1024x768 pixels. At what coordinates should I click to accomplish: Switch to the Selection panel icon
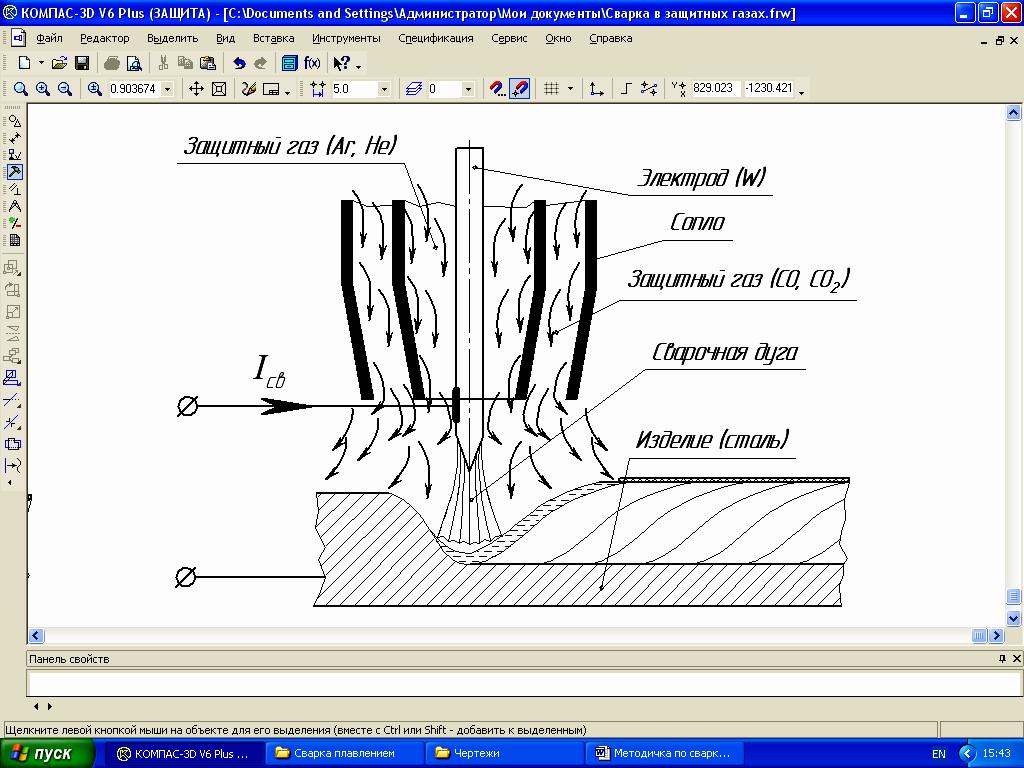click(x=14, y=223)
